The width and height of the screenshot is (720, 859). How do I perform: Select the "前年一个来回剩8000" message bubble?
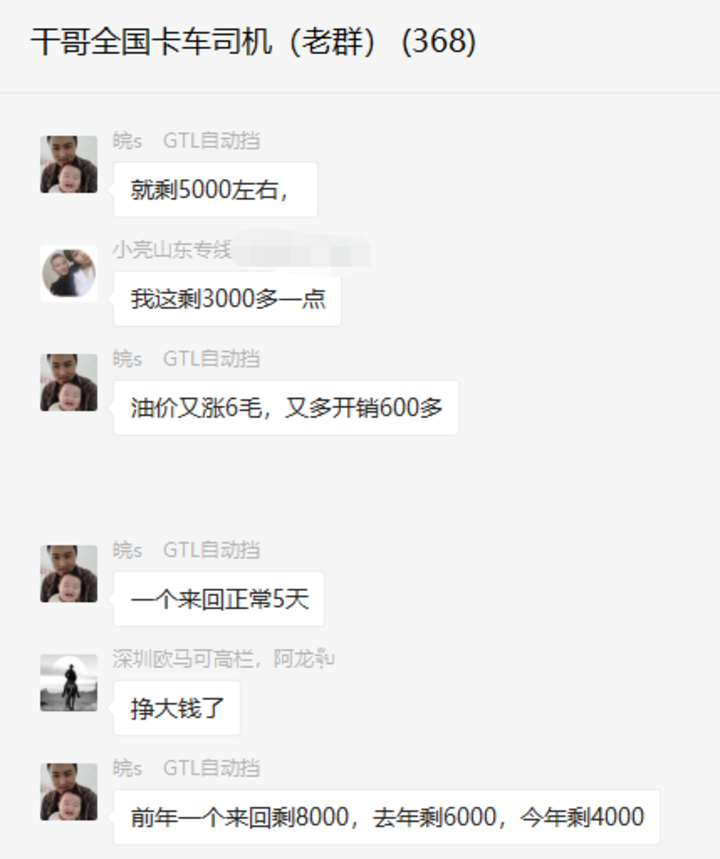[x=387, y=817]
